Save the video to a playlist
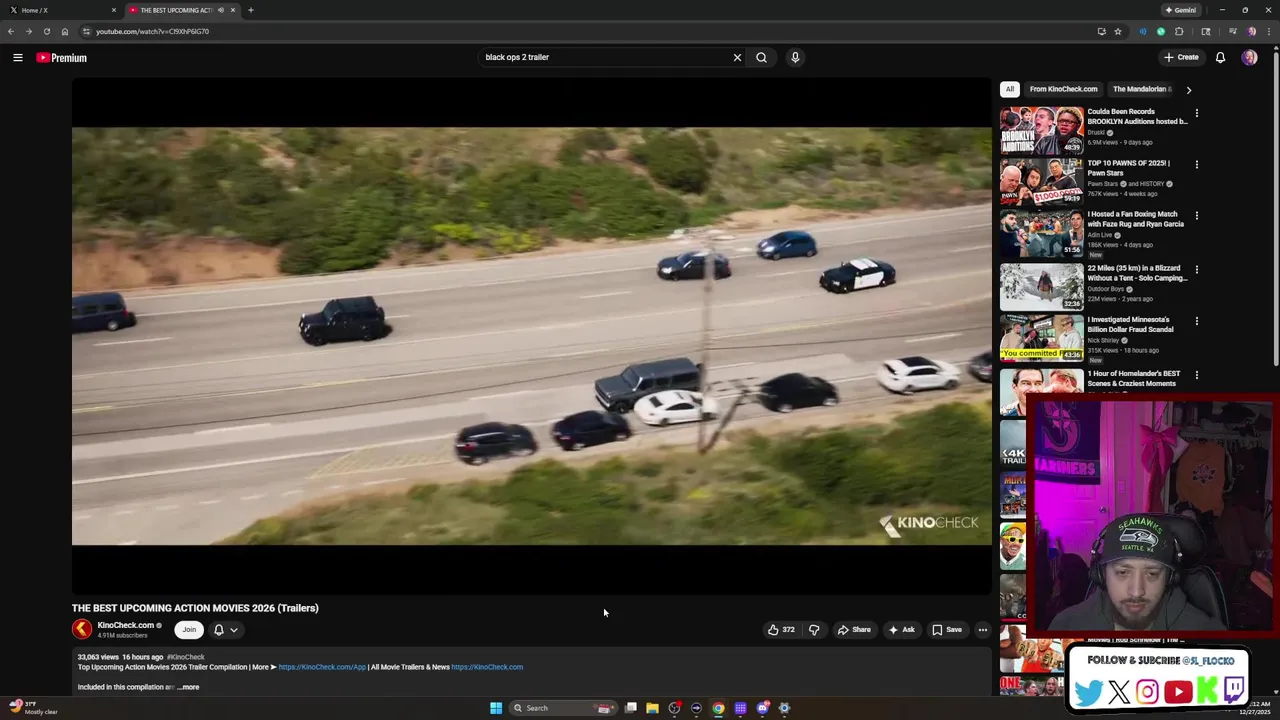The height and width of the screenshot is (720, 1280). coord(947,630)
